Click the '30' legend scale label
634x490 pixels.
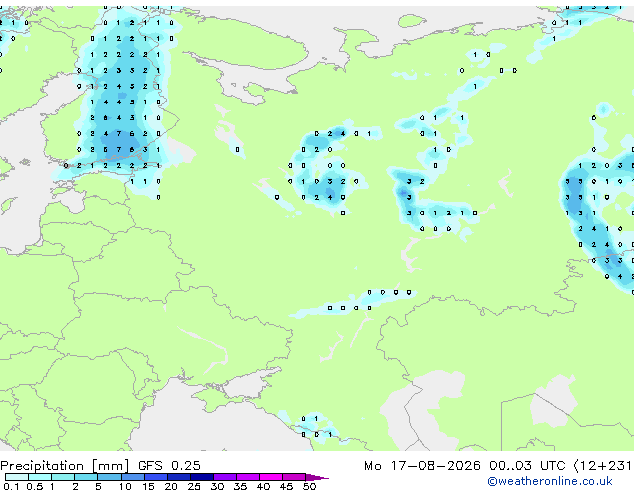pos(217,486)
